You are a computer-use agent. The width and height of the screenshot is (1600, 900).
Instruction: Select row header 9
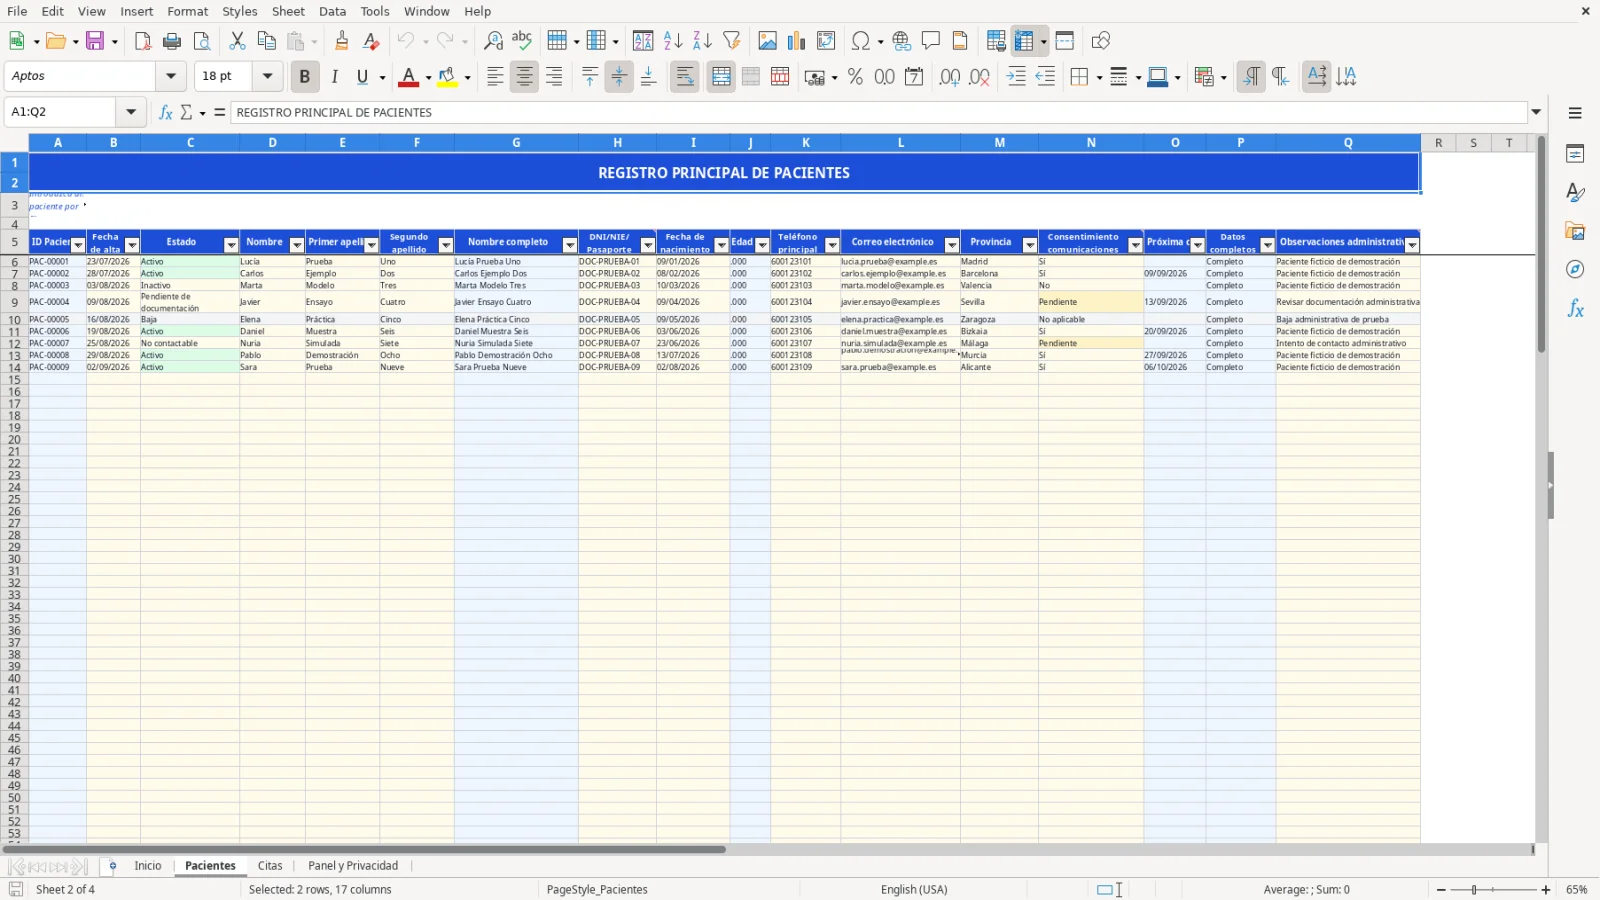pos(14,302)
